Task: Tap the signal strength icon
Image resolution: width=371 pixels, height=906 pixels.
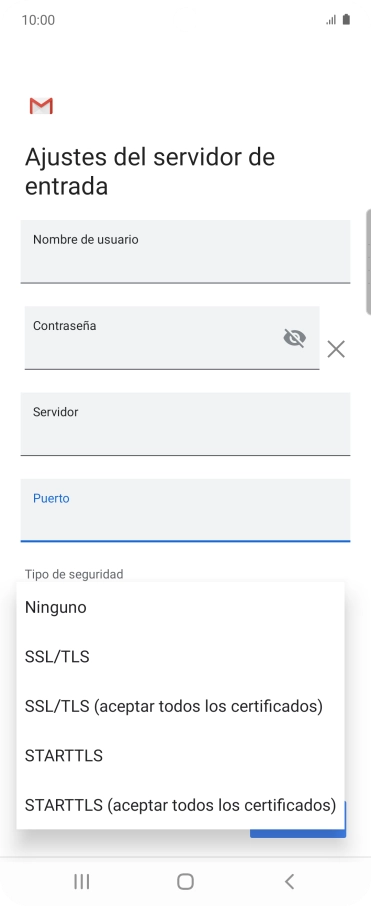Action: coord(331,20)
